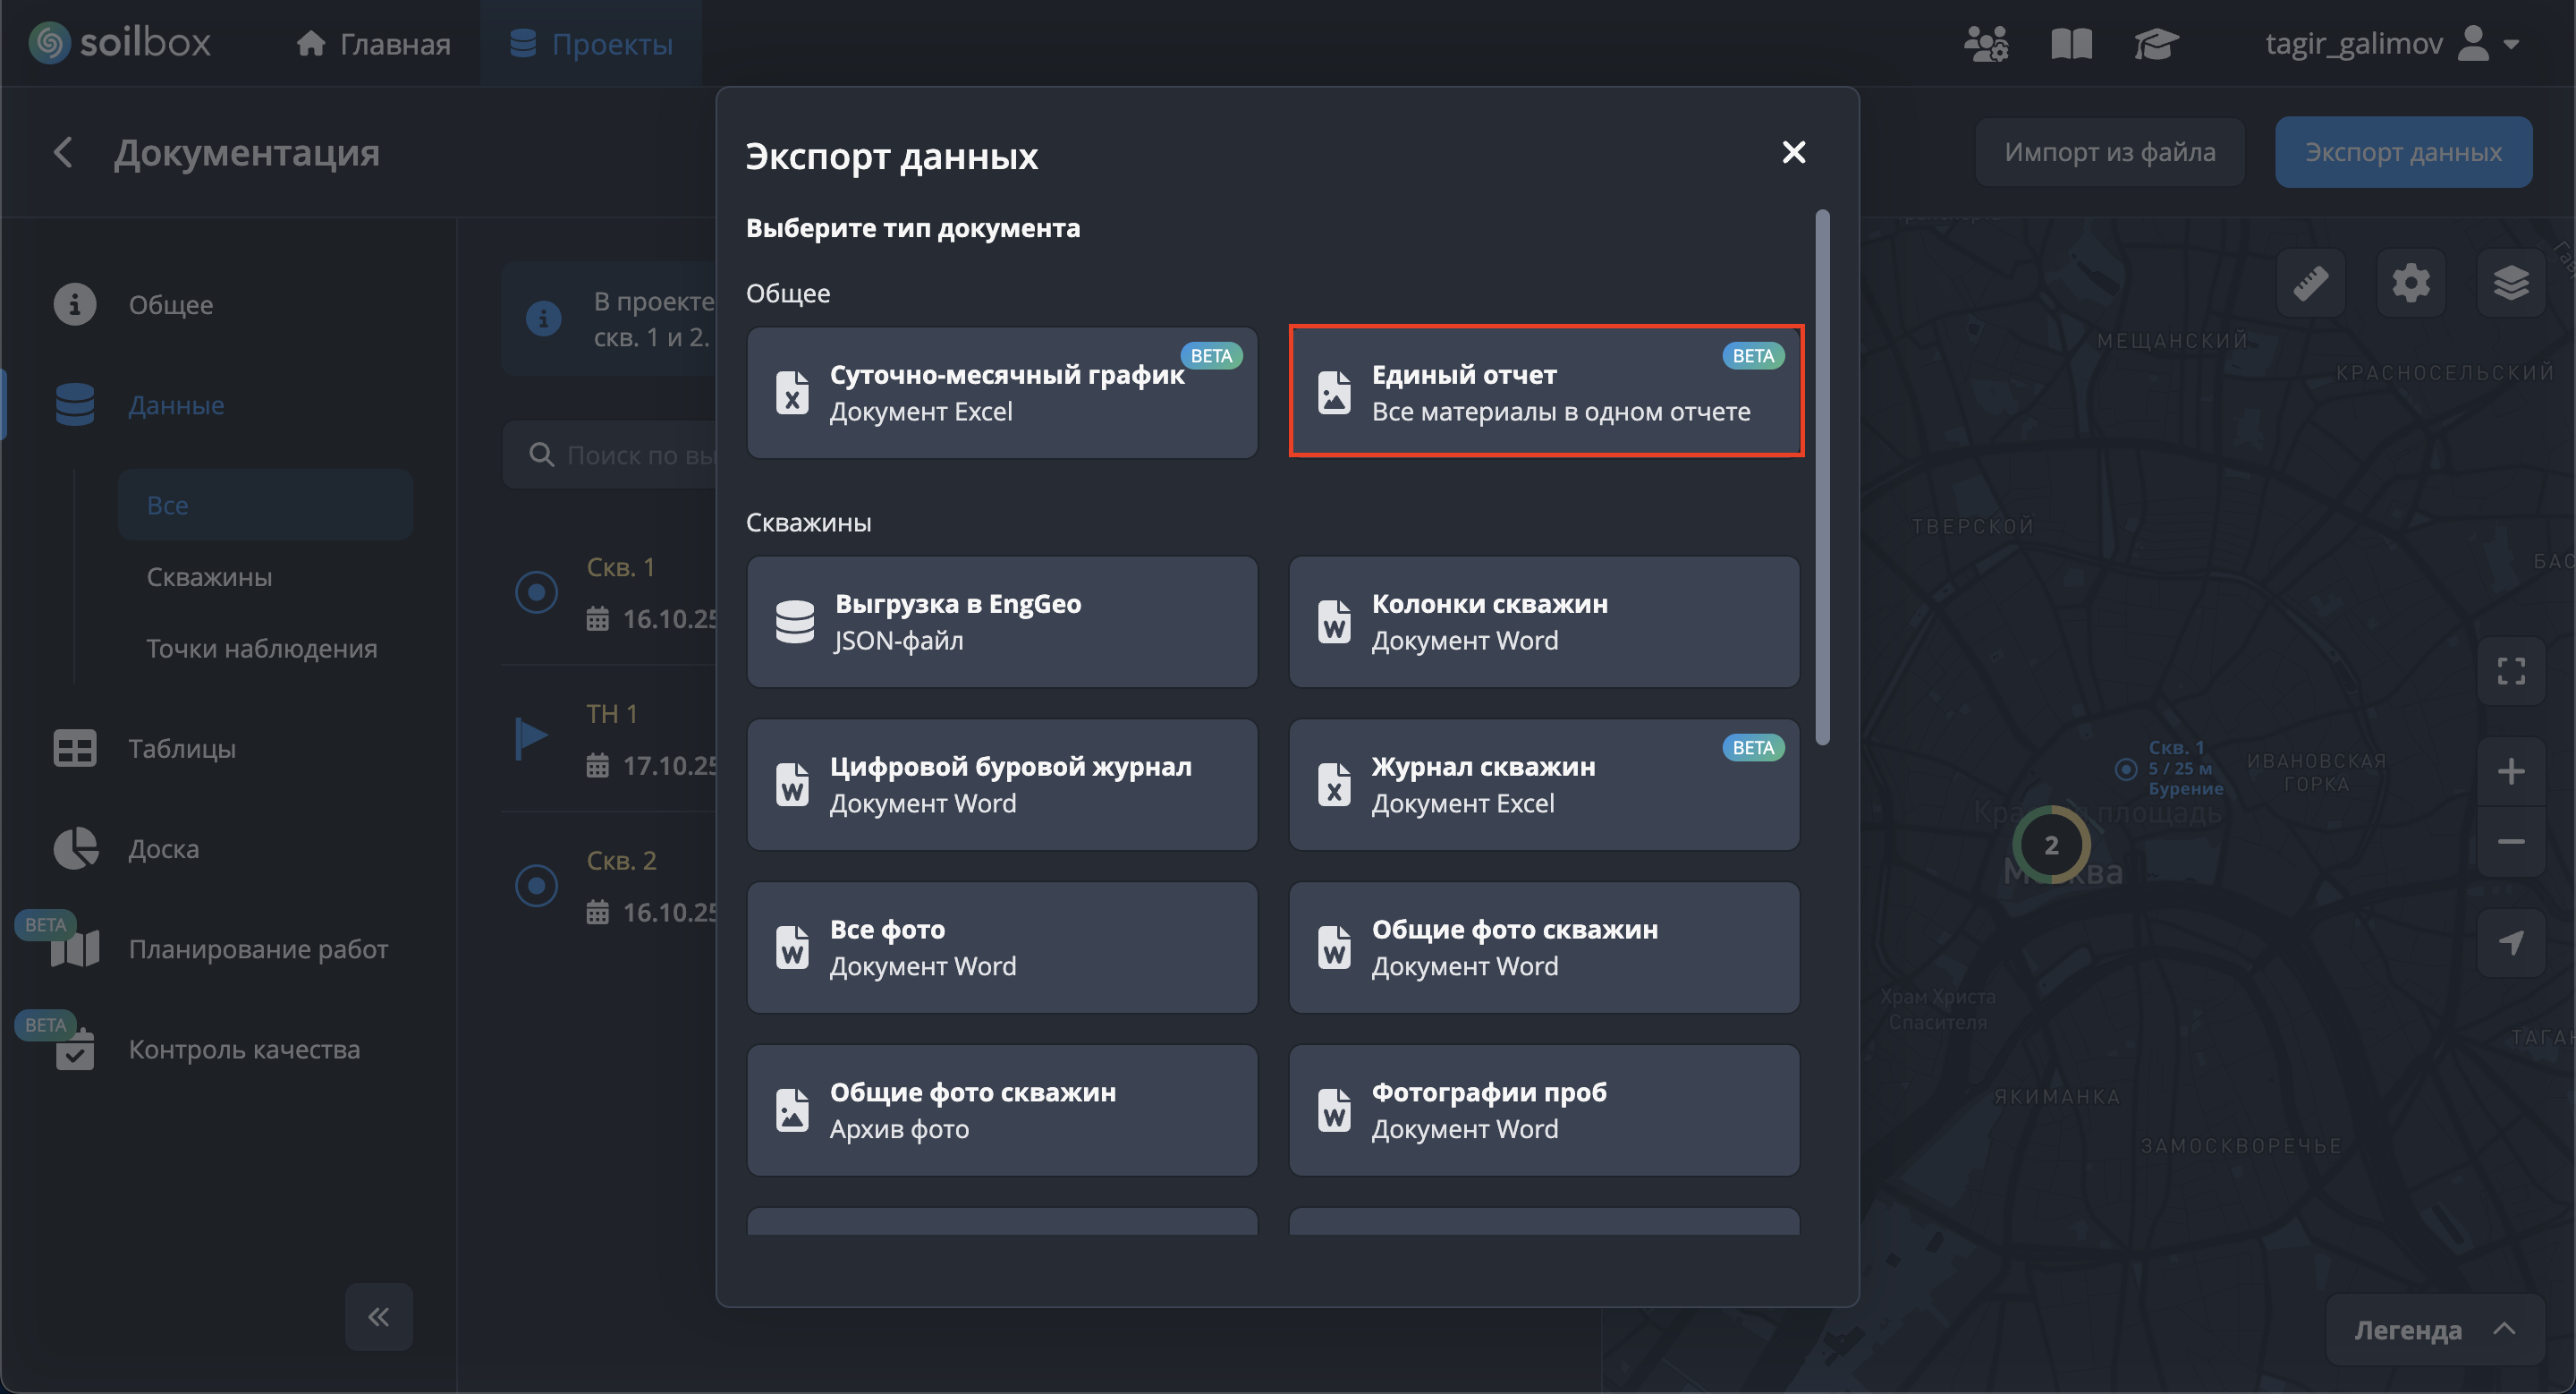Image resolution: width=2576 pixels, height=1394 pixels.
Task: Go to the Главная tab
Action: point(374,44)
